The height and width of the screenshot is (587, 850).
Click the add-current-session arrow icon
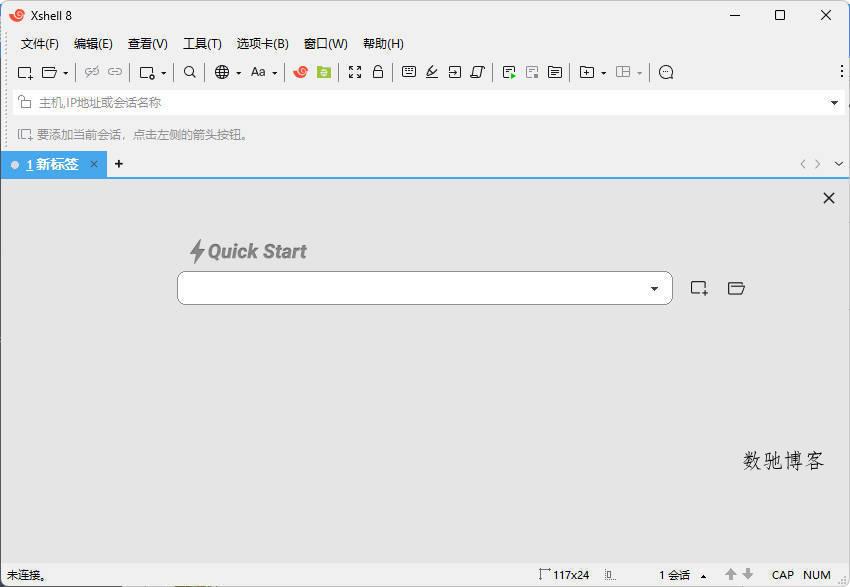coord(24,134)
